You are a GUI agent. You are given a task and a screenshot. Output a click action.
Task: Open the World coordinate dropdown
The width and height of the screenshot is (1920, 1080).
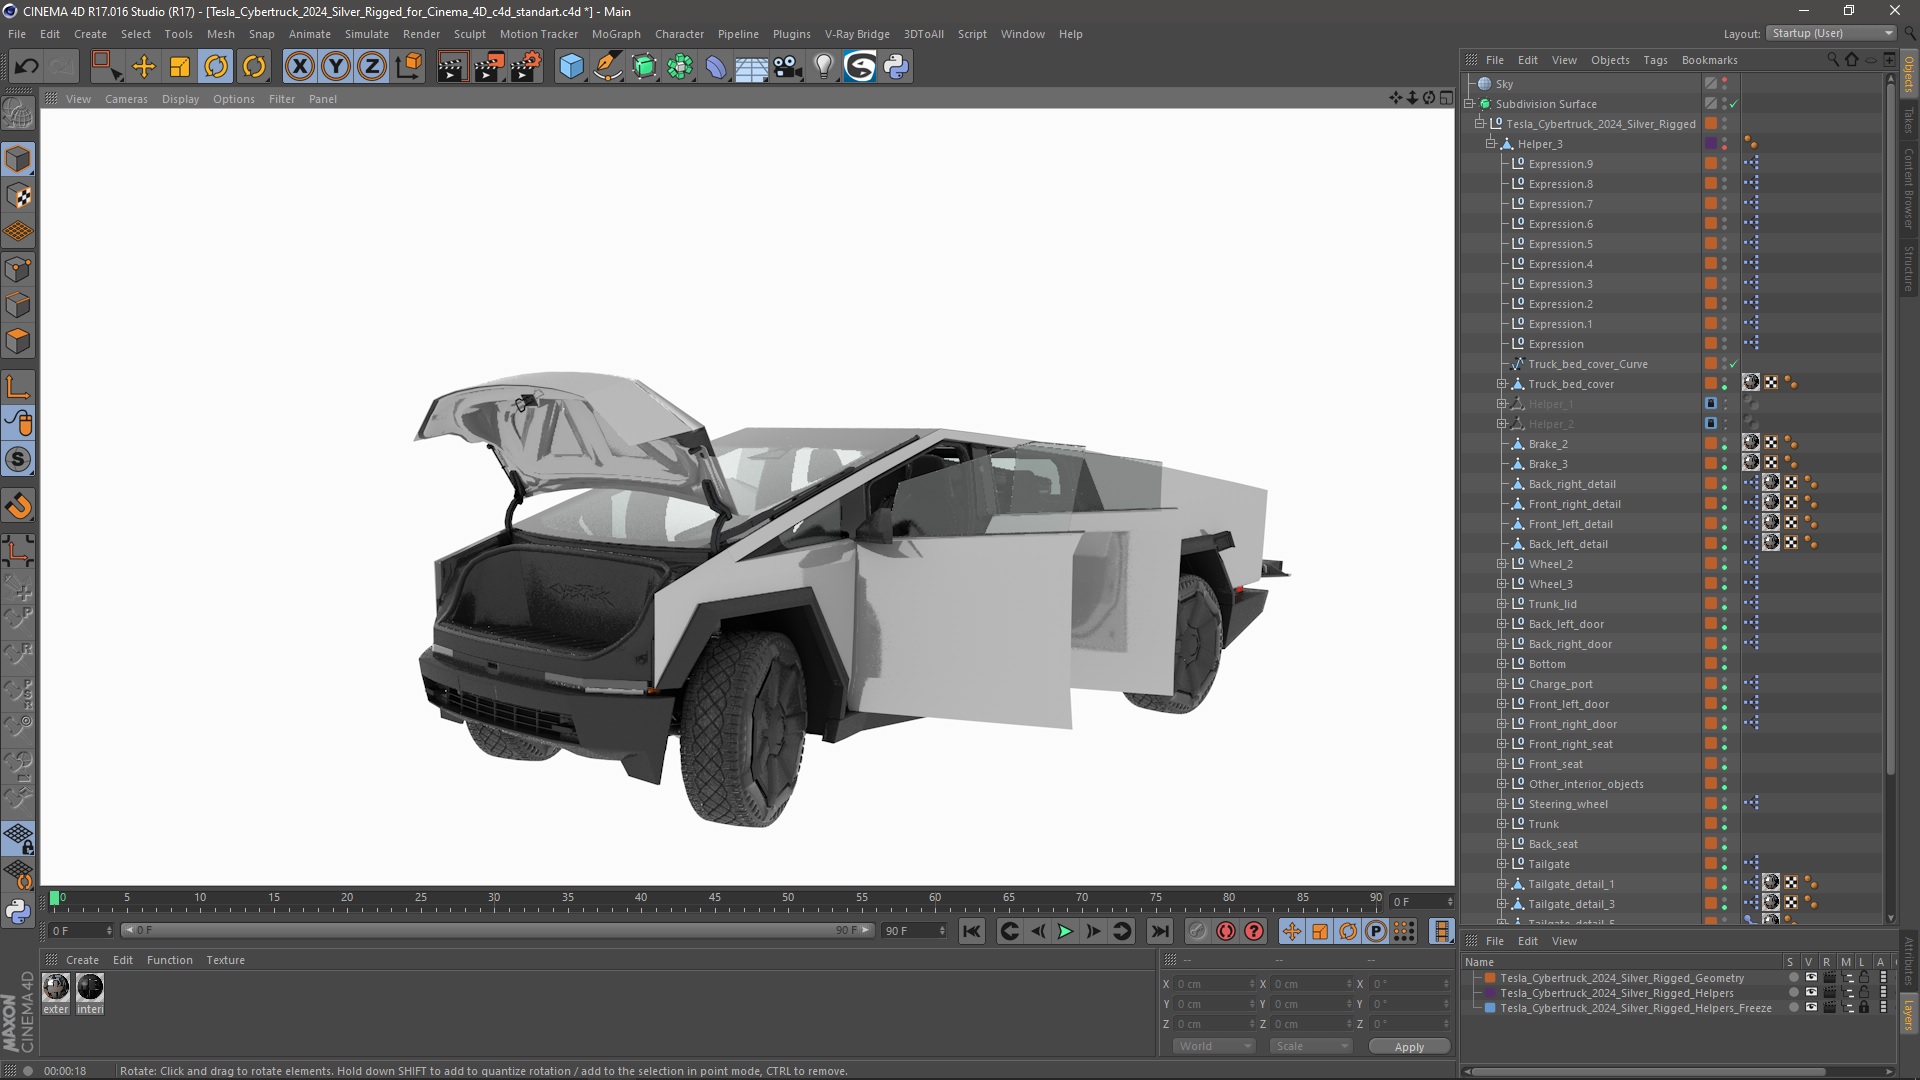click(x=1214, y=1046)
